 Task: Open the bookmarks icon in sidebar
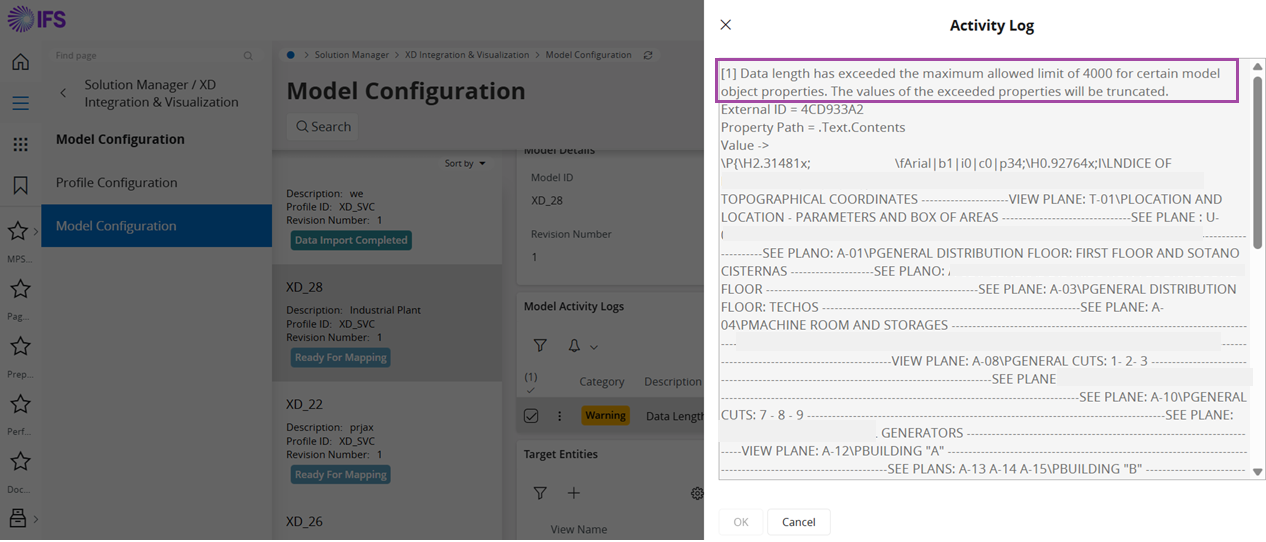pos(20,185)
